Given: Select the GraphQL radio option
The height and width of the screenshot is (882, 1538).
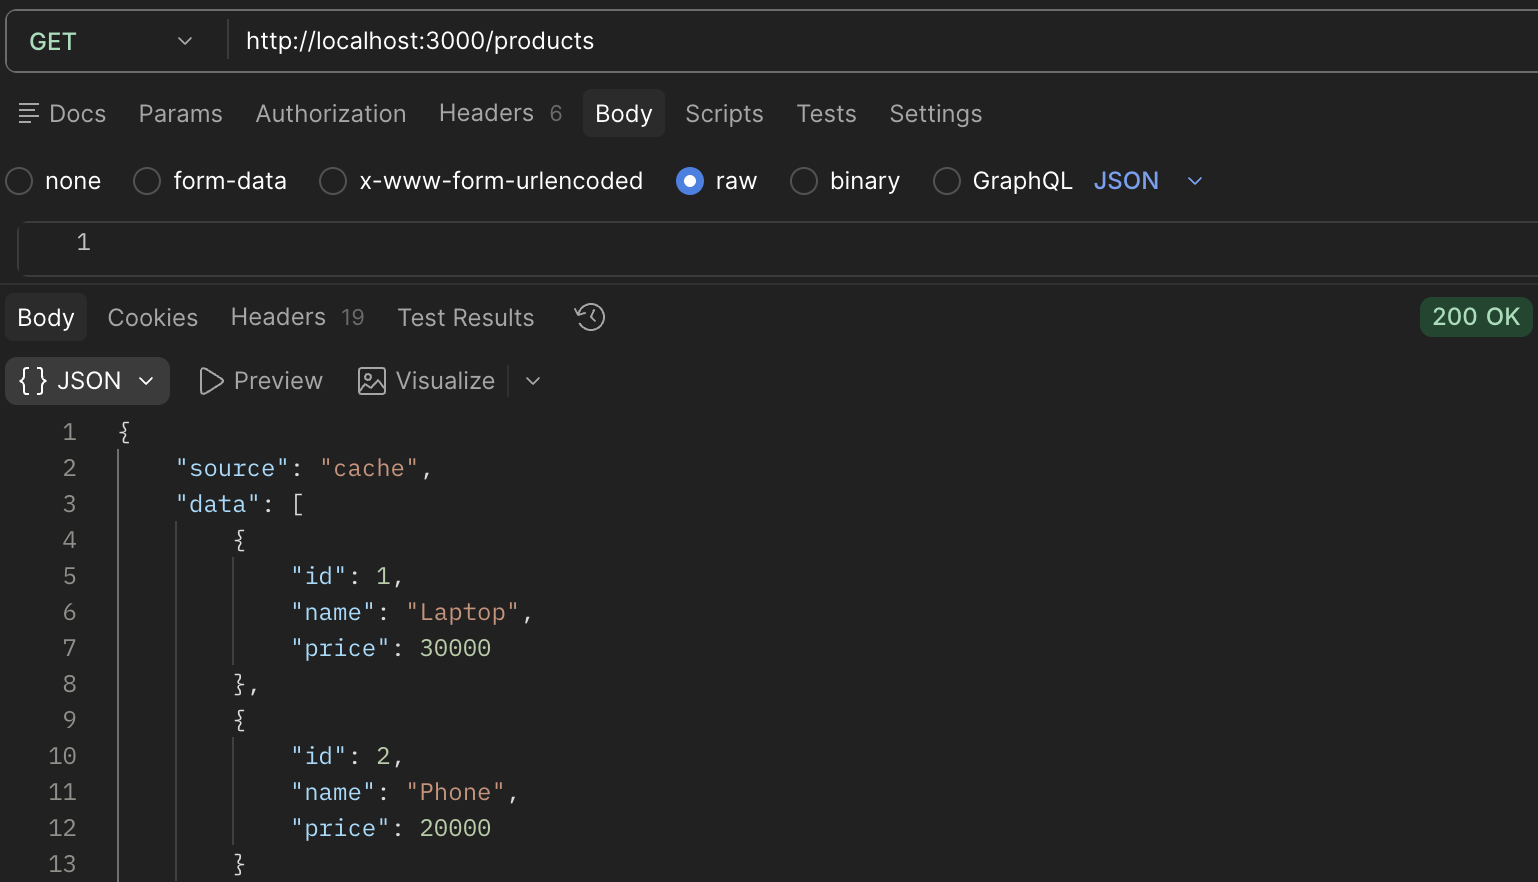Looking at the screenshot, I should (x=947, y=181).
